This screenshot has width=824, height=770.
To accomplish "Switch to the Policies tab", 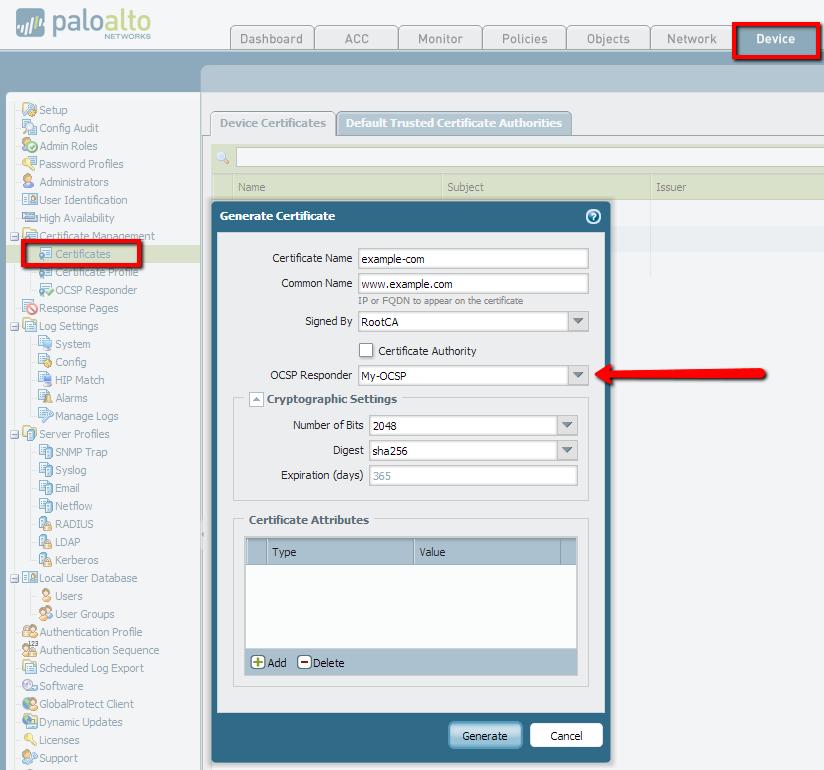I will tap(524, 38).
